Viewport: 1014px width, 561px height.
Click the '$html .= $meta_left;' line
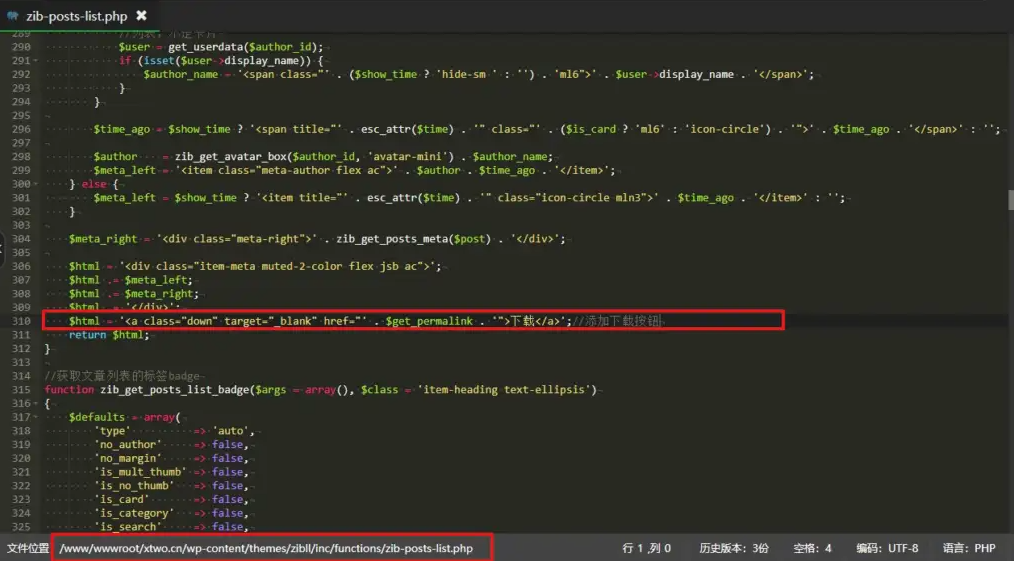pos(131,280)
